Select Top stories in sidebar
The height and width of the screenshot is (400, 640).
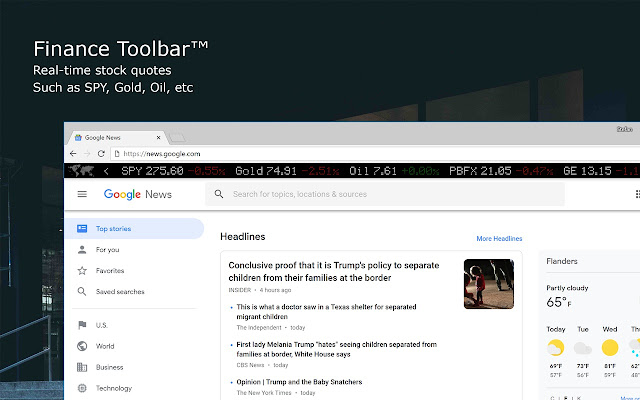(x=113, y=229)
